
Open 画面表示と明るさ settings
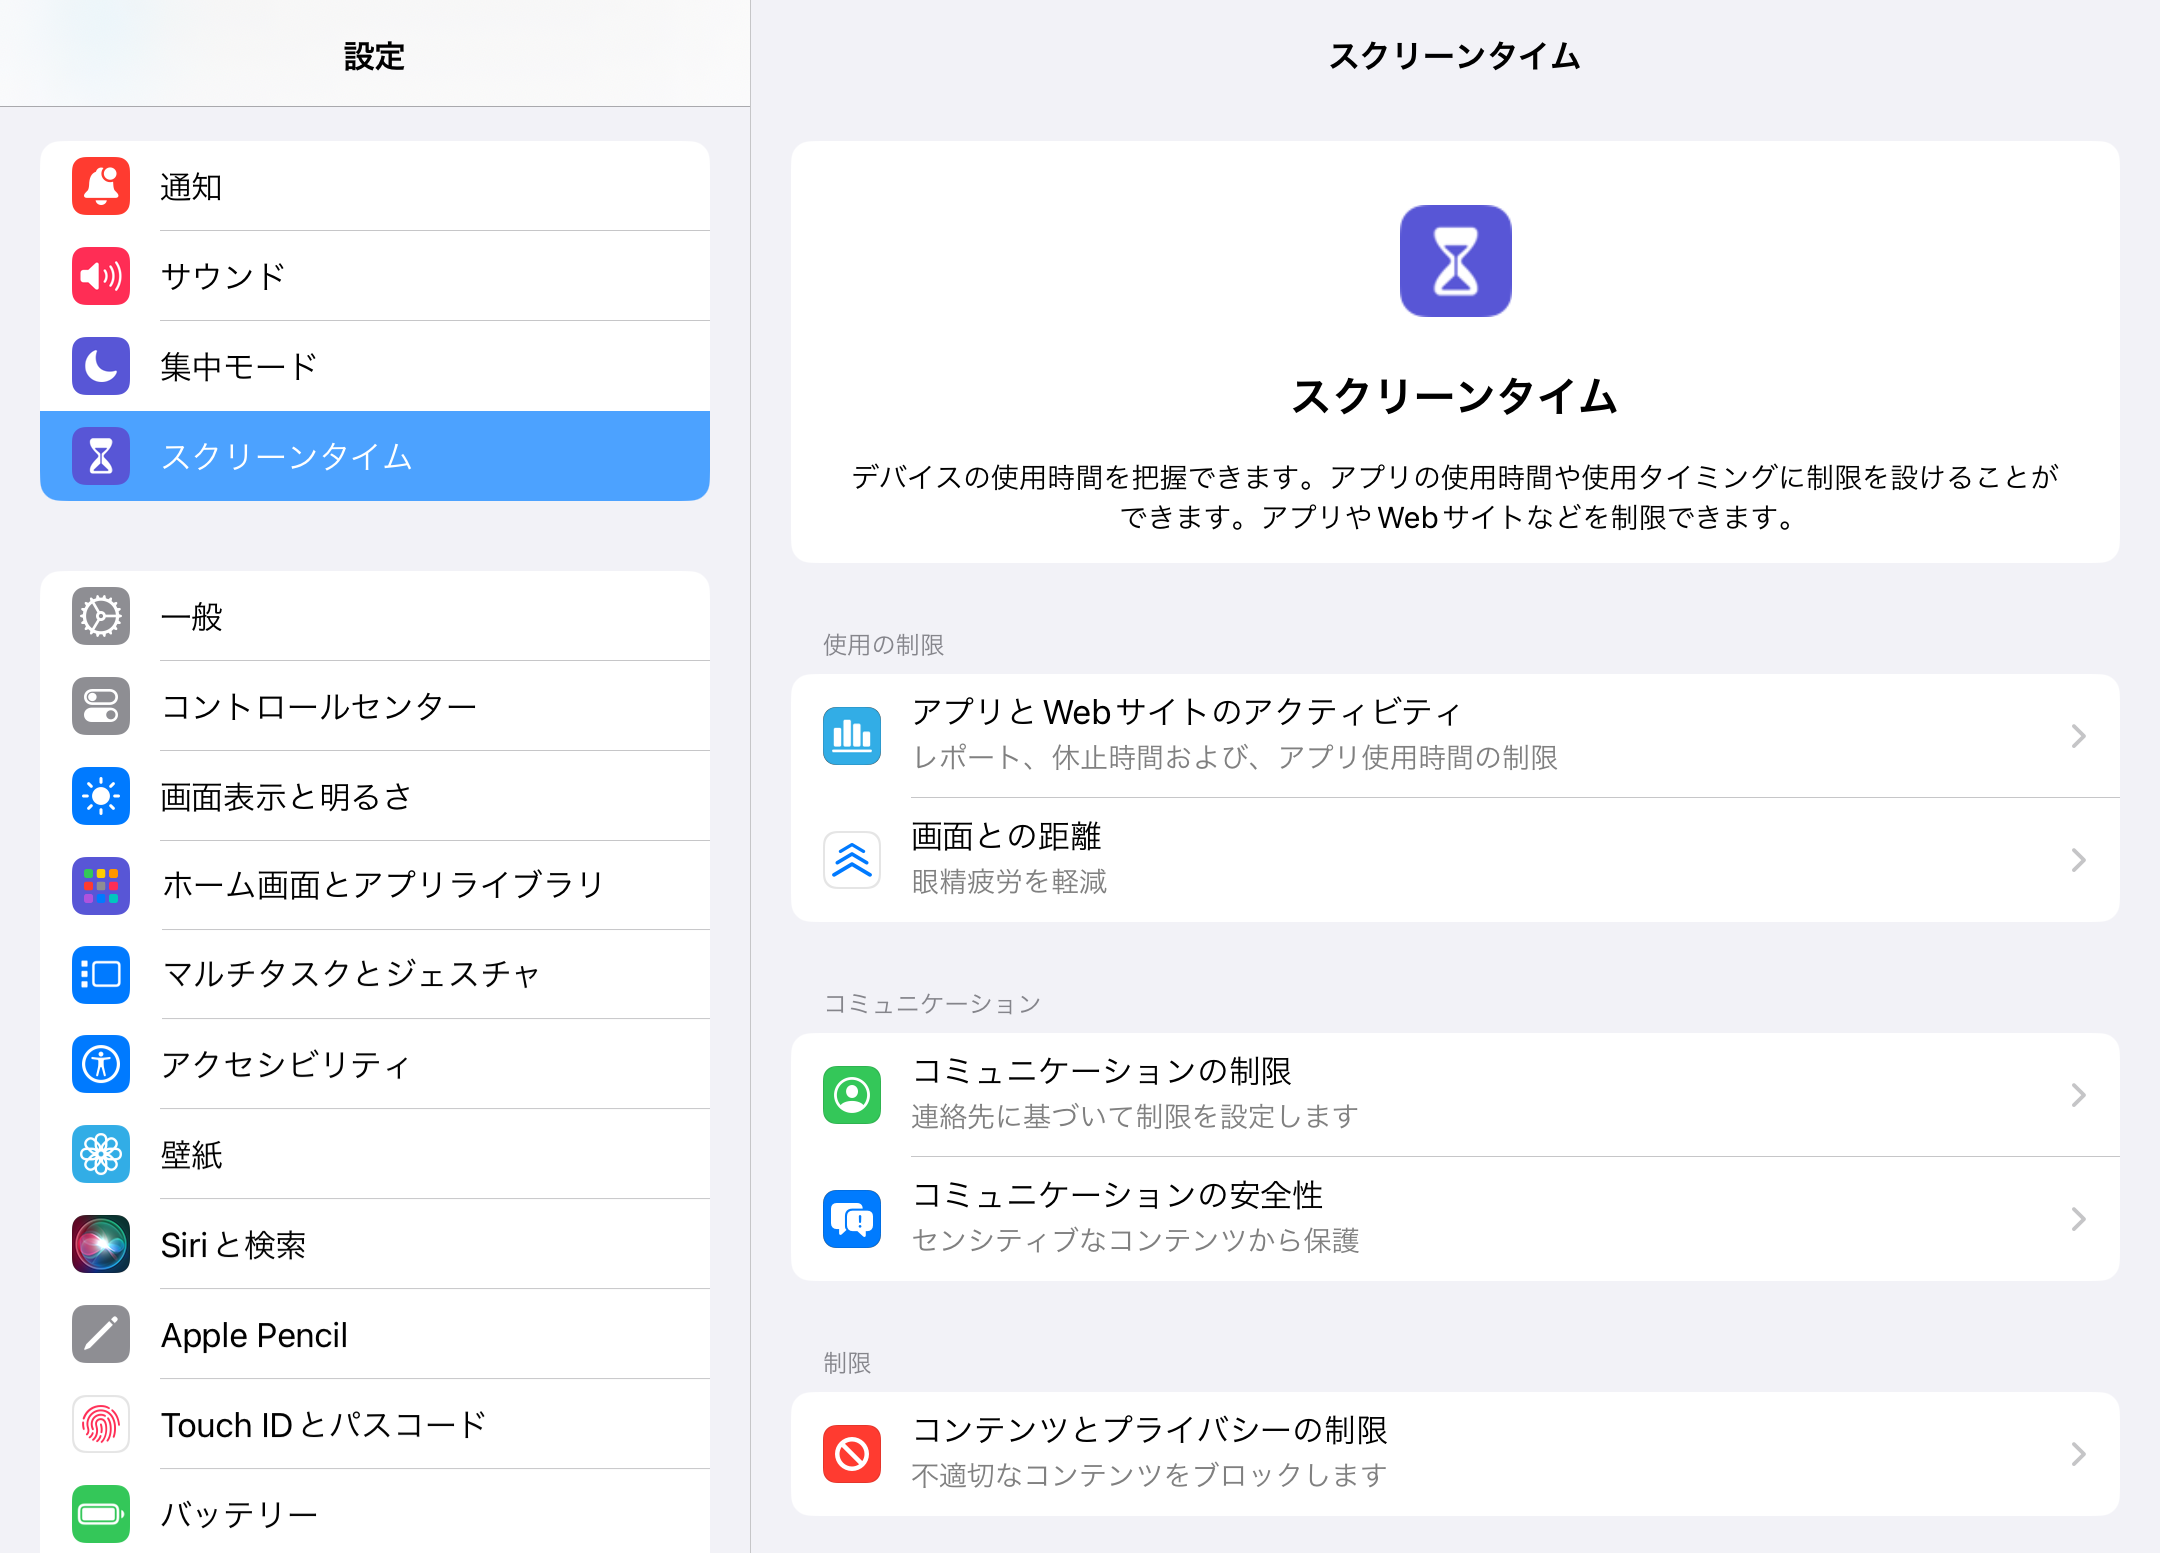375,796
